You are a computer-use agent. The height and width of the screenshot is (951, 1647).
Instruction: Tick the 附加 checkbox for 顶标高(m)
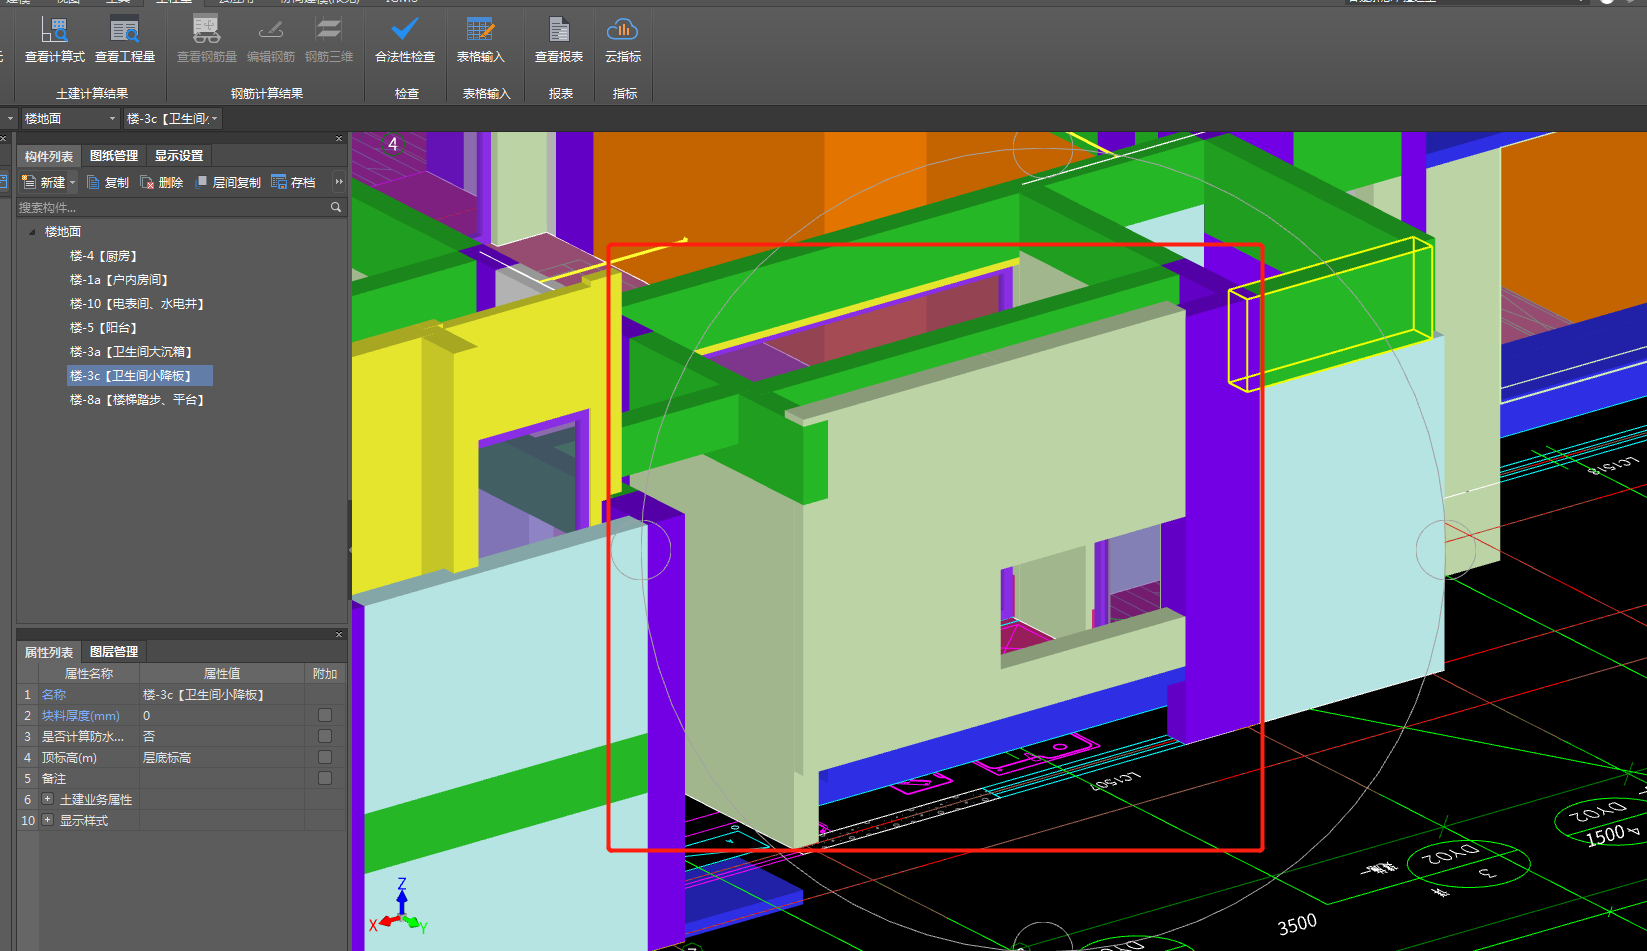coord(325,757)
